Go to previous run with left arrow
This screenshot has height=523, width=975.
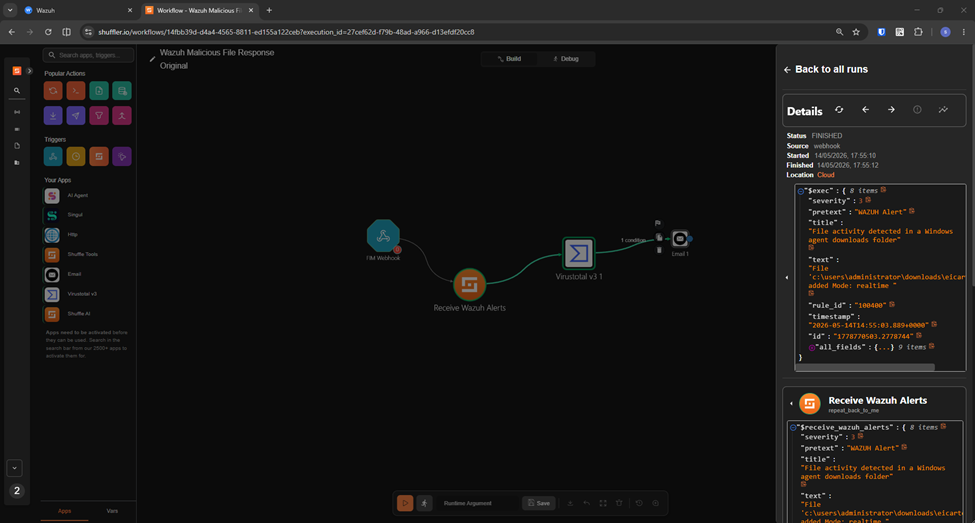coord(866,110)
